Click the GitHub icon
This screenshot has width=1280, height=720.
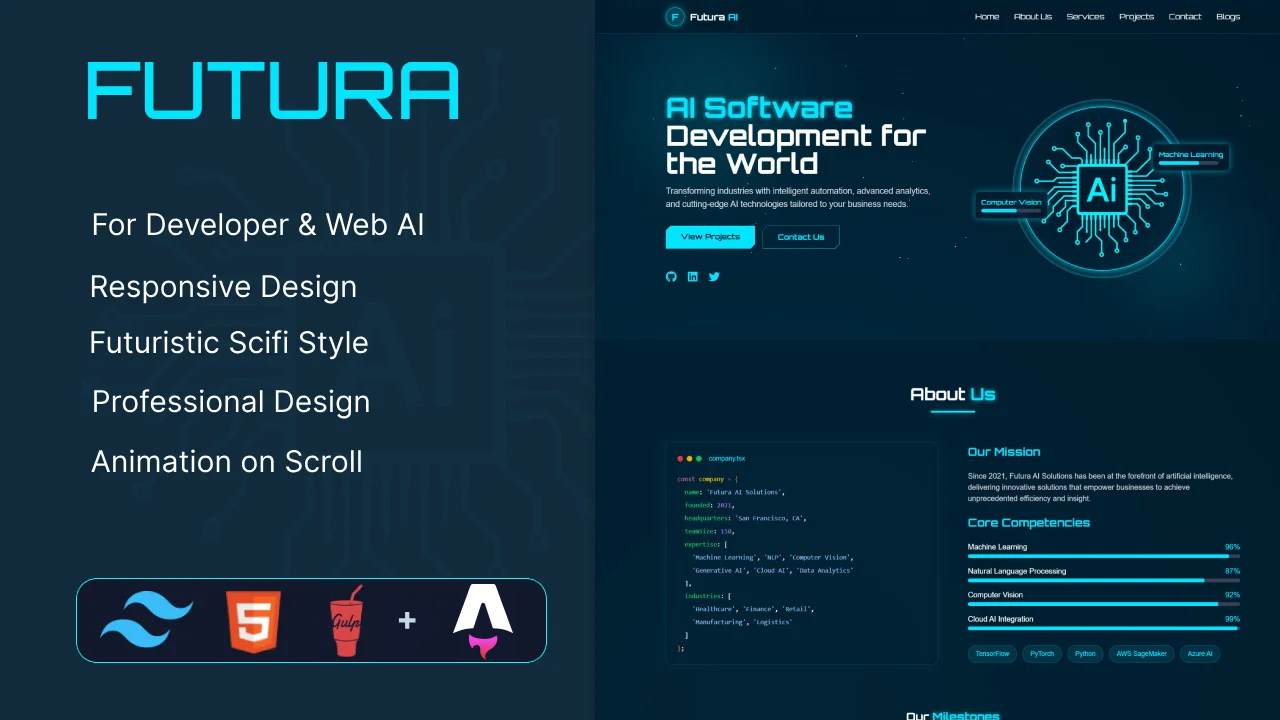[671, 276]
